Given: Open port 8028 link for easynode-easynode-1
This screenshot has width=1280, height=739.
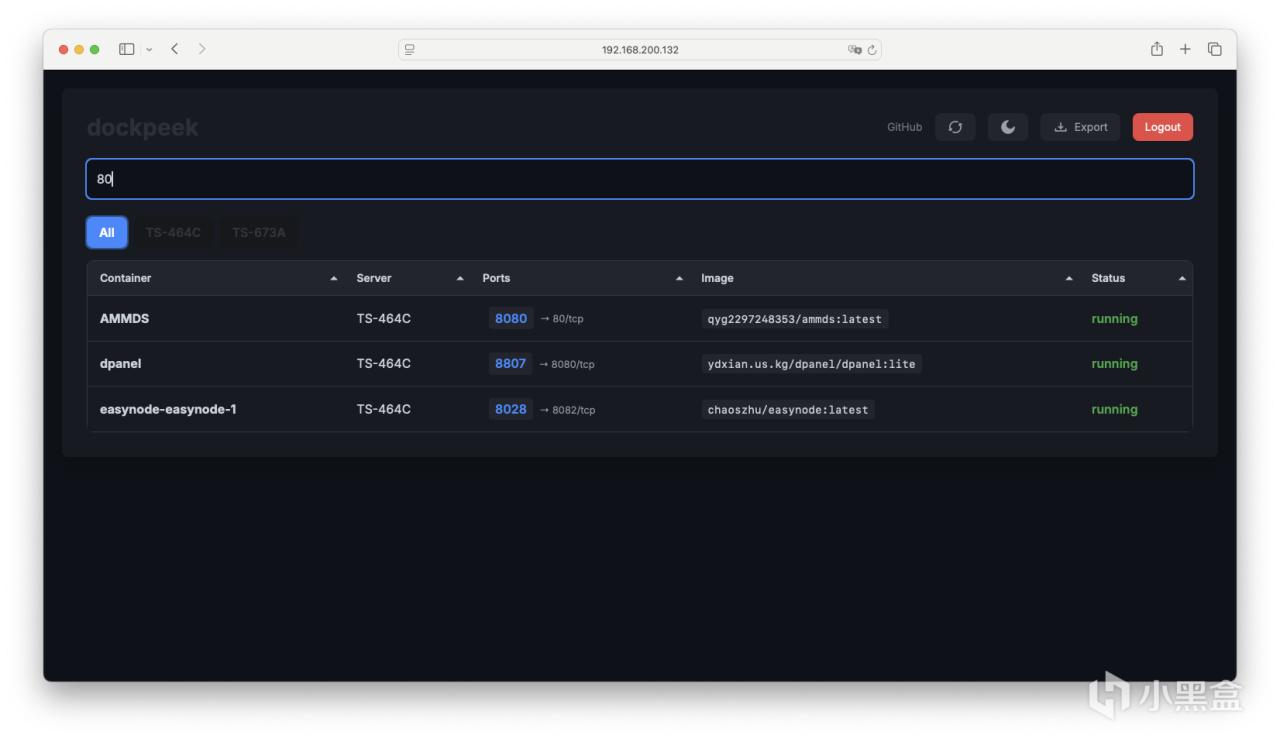Looking at the screenshot, I should click(x=510, y=409).
